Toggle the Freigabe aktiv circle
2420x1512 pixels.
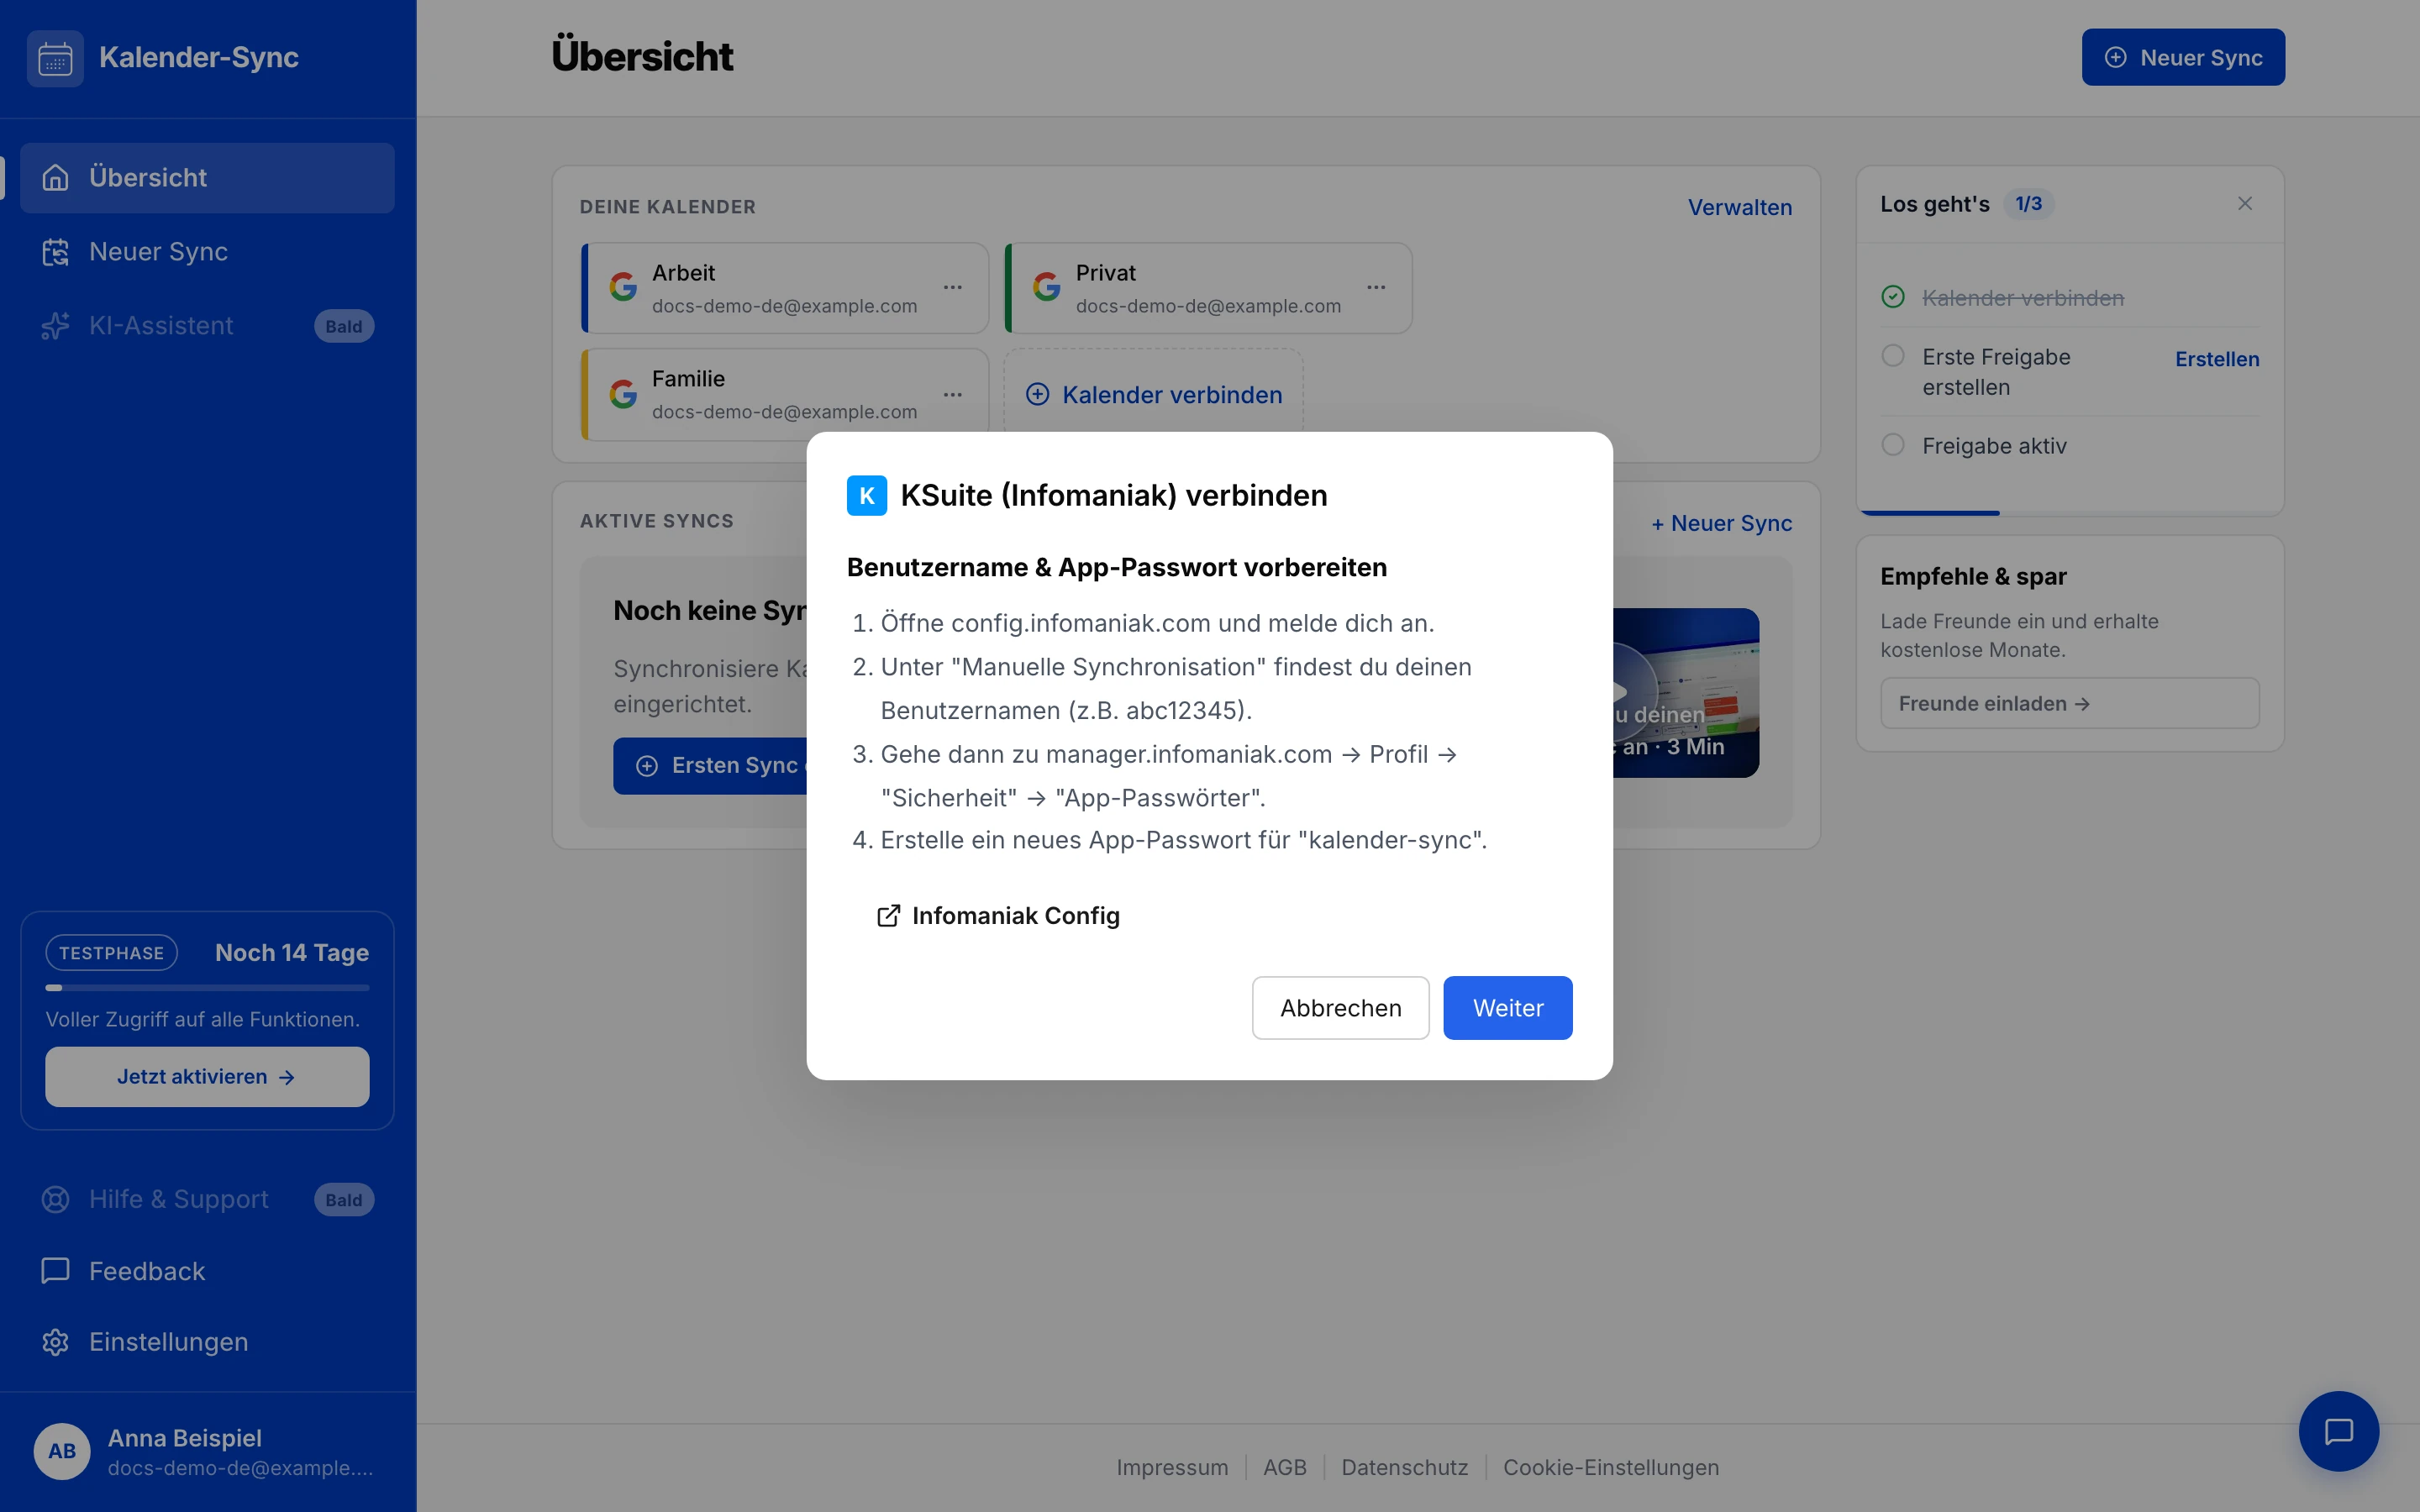[x=1892, y=445]
